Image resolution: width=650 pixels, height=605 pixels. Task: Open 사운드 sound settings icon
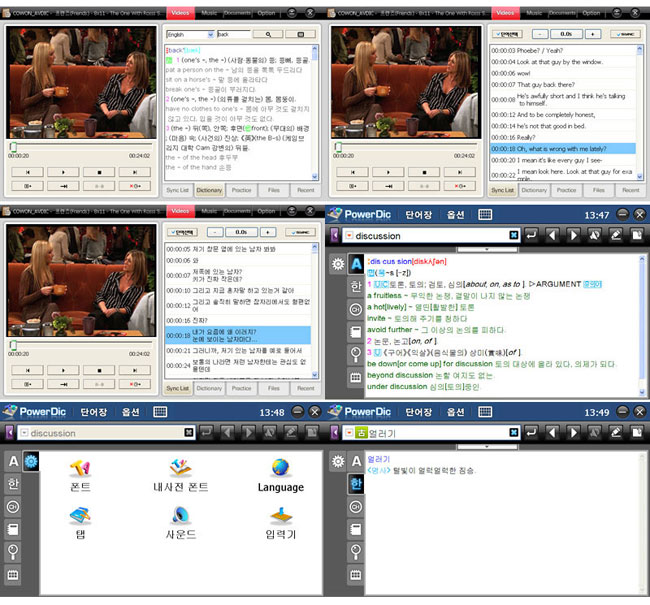180,523
